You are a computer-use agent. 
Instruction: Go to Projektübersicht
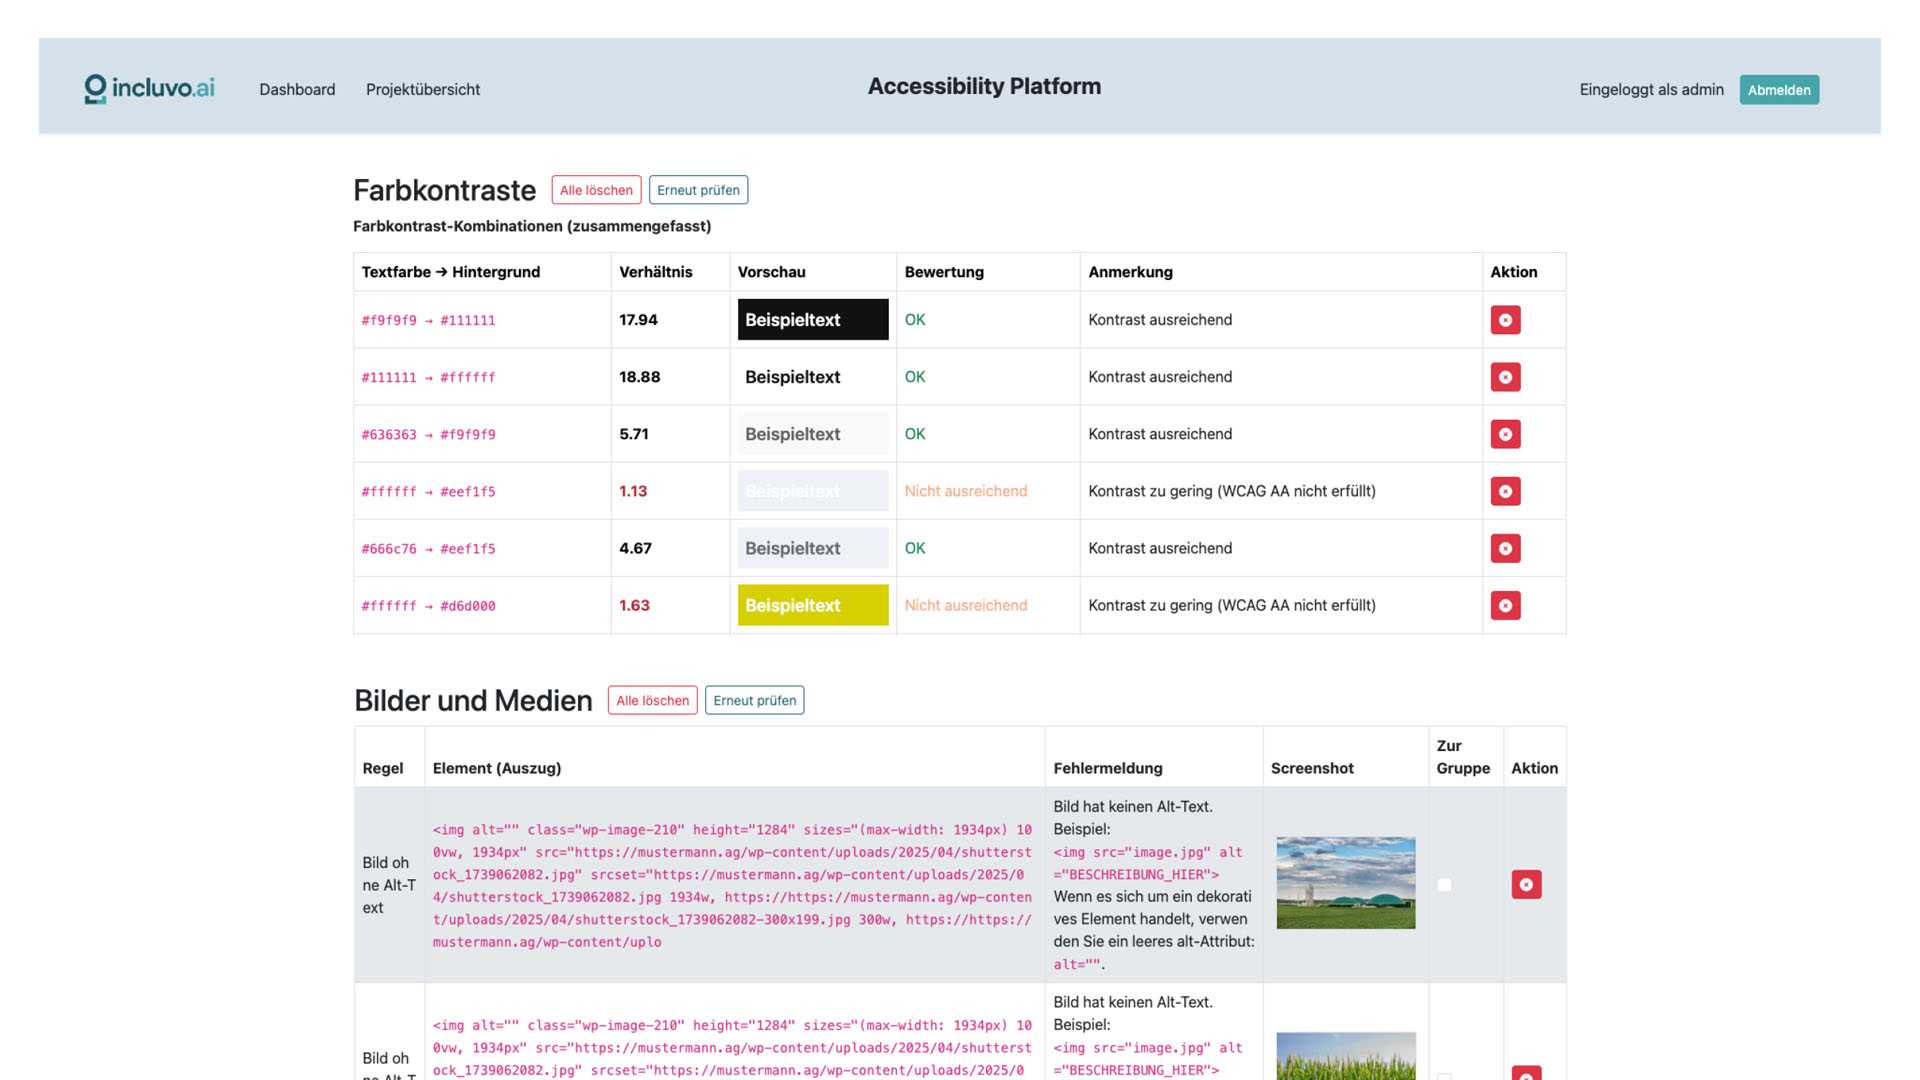click(422, 89)
